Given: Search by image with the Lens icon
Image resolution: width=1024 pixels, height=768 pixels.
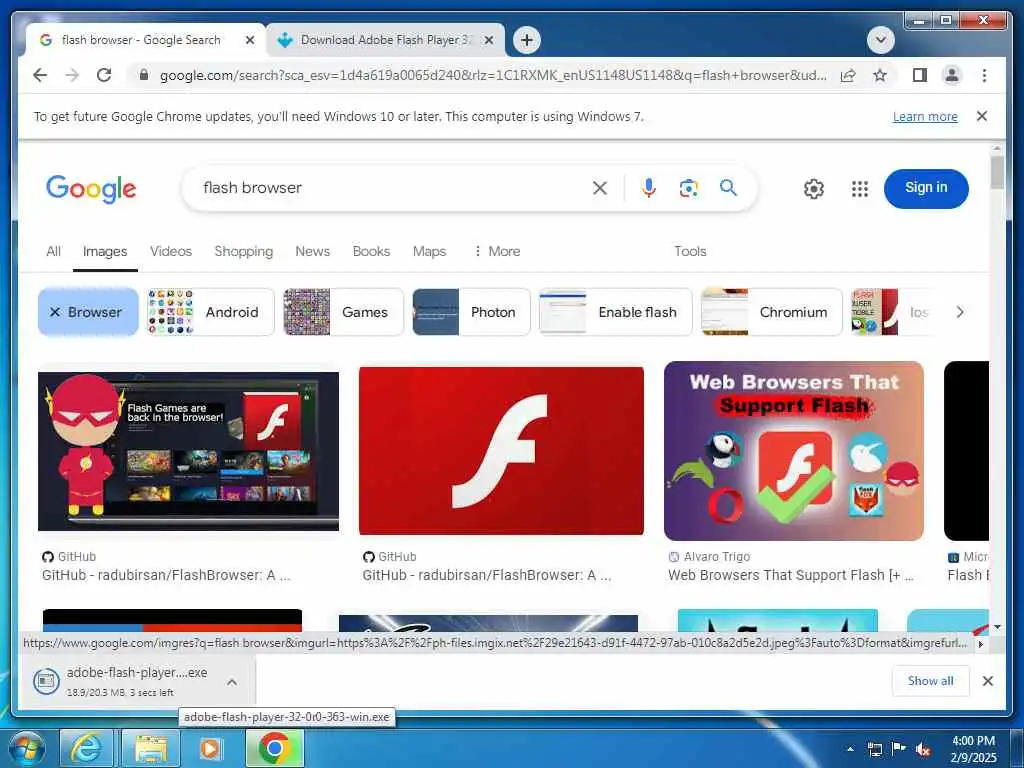Looking at the screenshot, I should [688, 188].
